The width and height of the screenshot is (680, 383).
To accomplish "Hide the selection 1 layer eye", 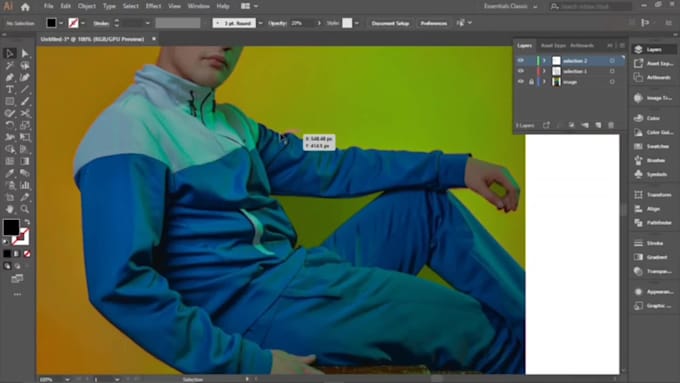I will pyautogui.click(x=521, y=71).
